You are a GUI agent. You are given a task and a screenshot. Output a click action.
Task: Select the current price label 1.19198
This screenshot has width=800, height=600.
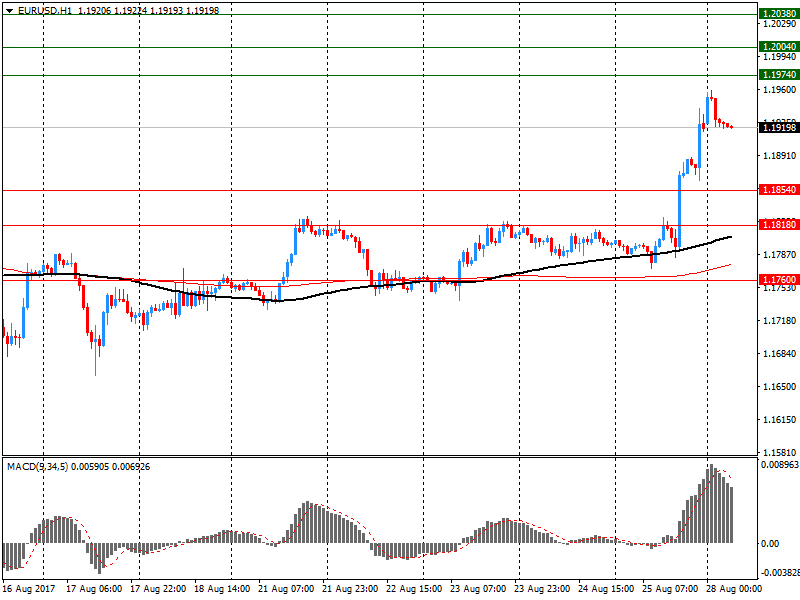(x=779, y=127)
